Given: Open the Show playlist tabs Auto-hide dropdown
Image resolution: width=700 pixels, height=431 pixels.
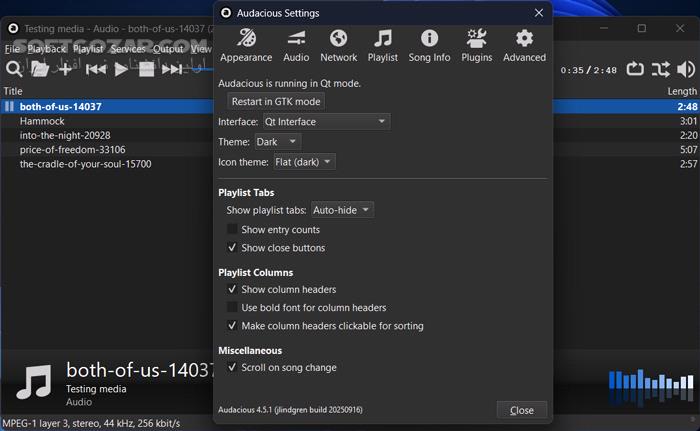Looking at the screenshot, I should click(342, 210).
